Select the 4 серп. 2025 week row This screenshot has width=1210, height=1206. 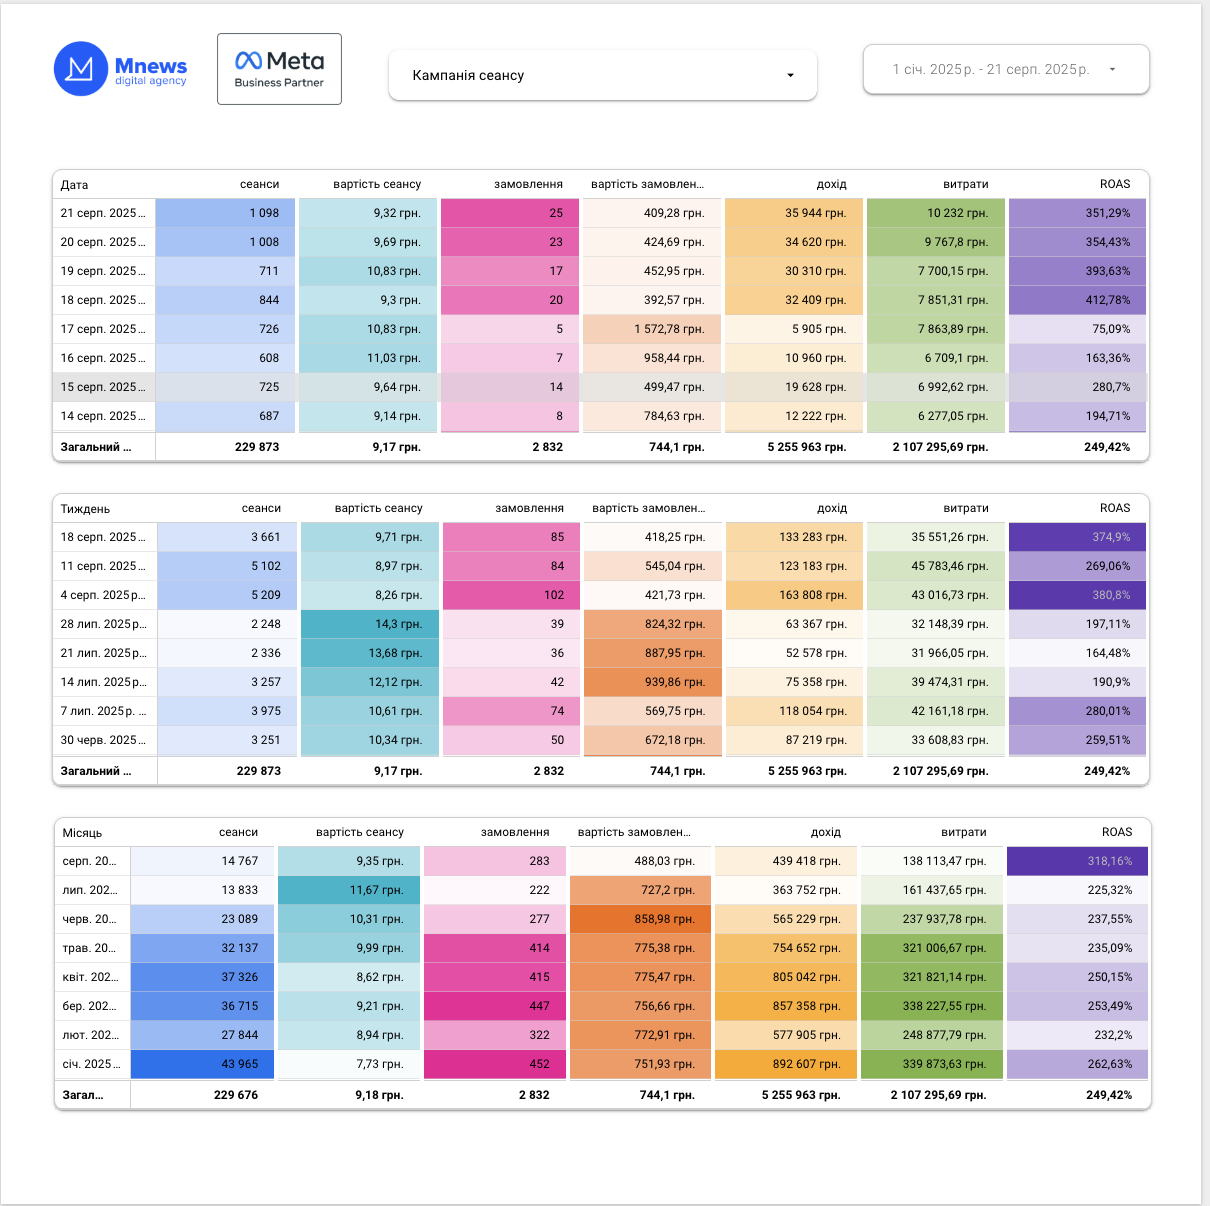tap(600, 595)
